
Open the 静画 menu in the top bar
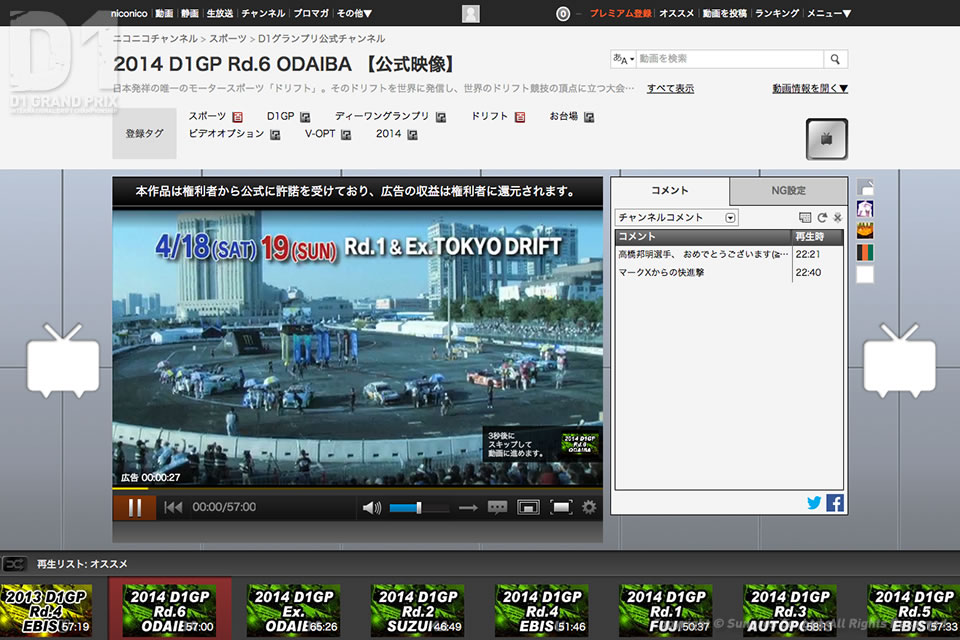click(x=190, y=13)
